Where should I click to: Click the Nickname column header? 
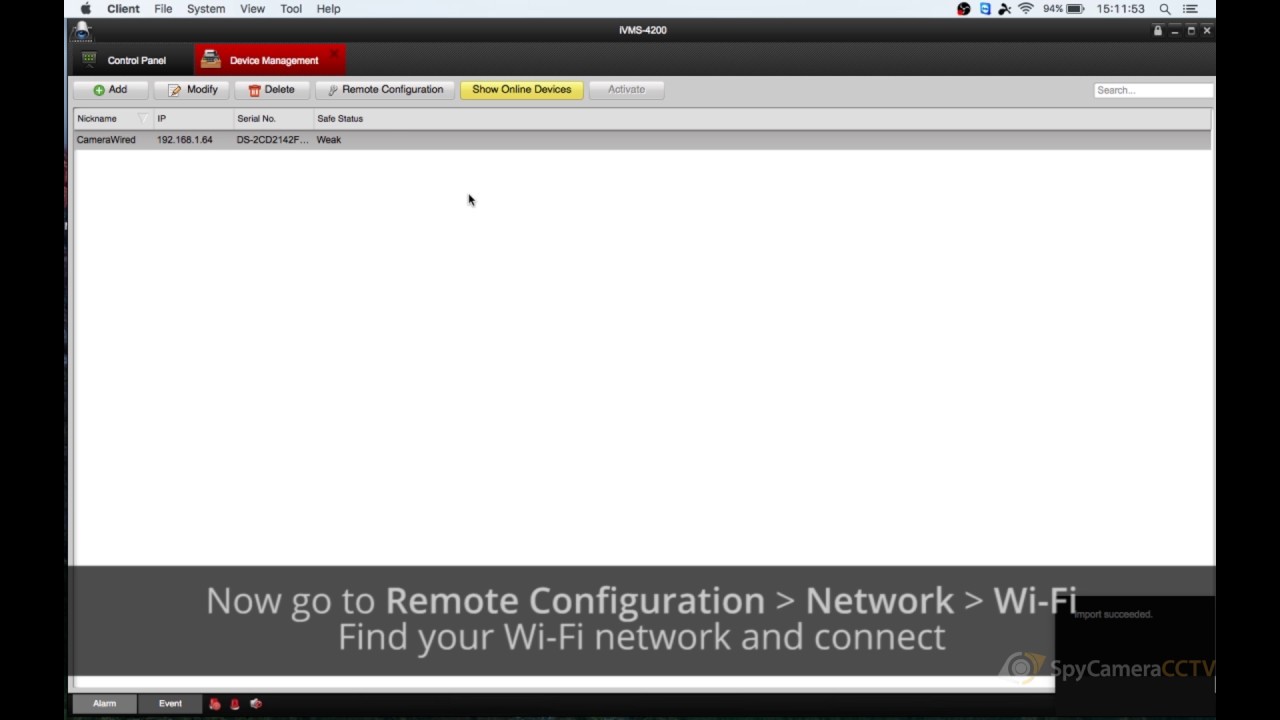pos(97,119)
